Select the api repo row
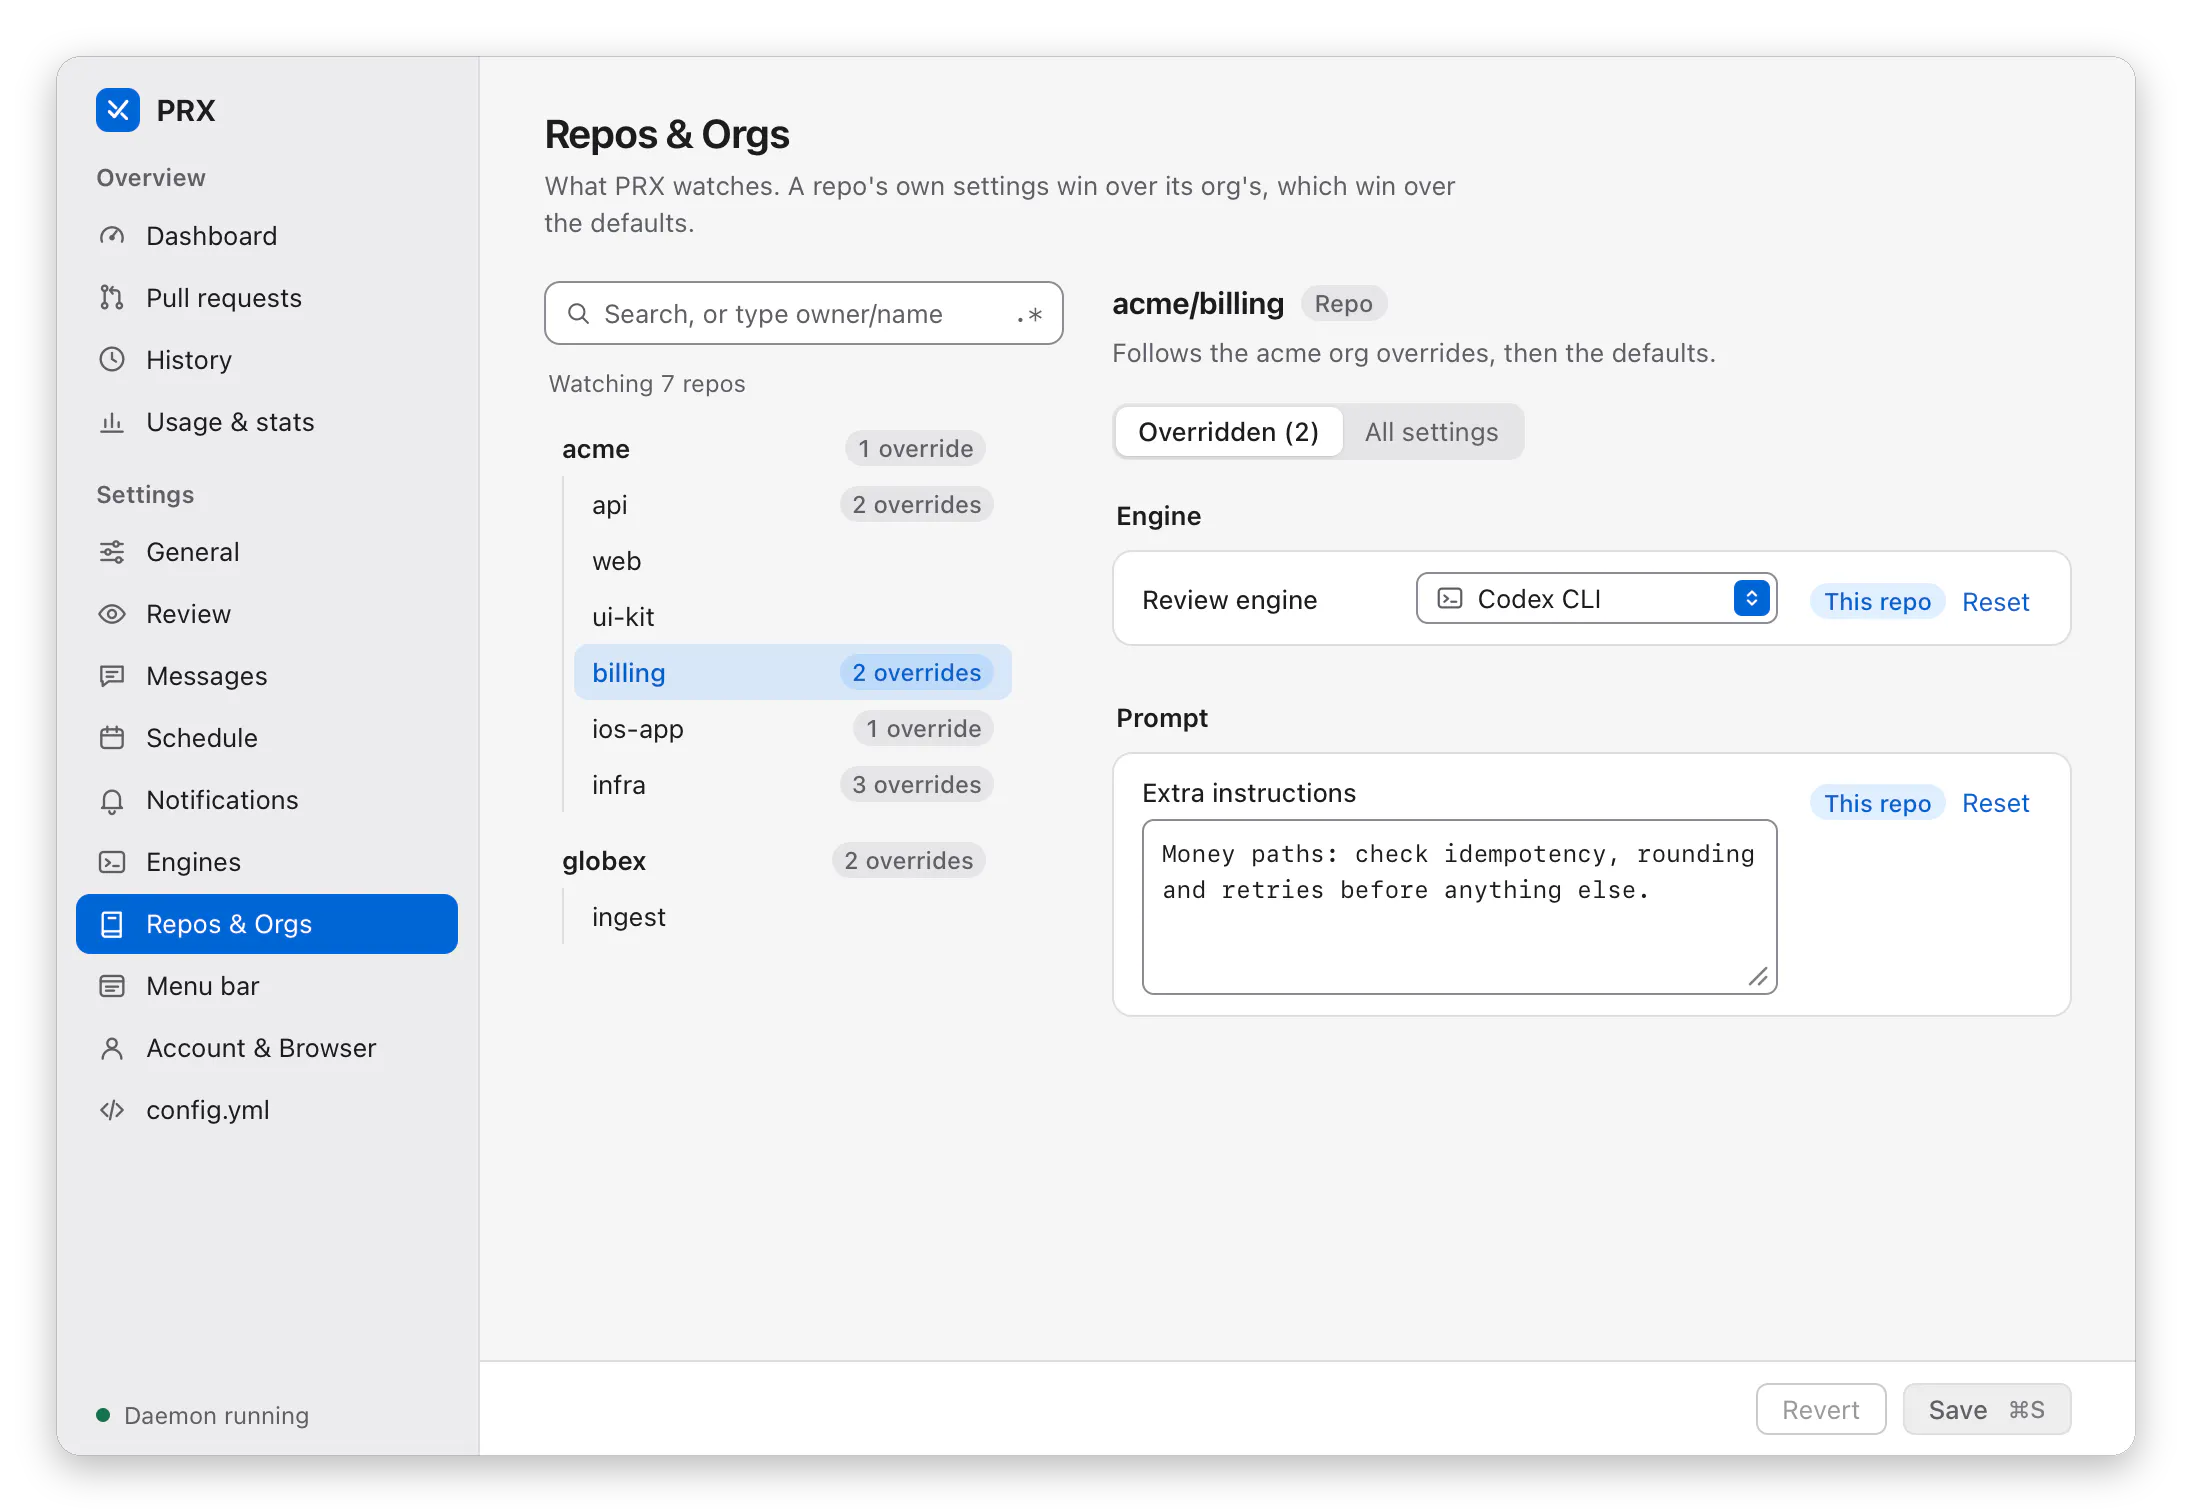 (792, 505)
